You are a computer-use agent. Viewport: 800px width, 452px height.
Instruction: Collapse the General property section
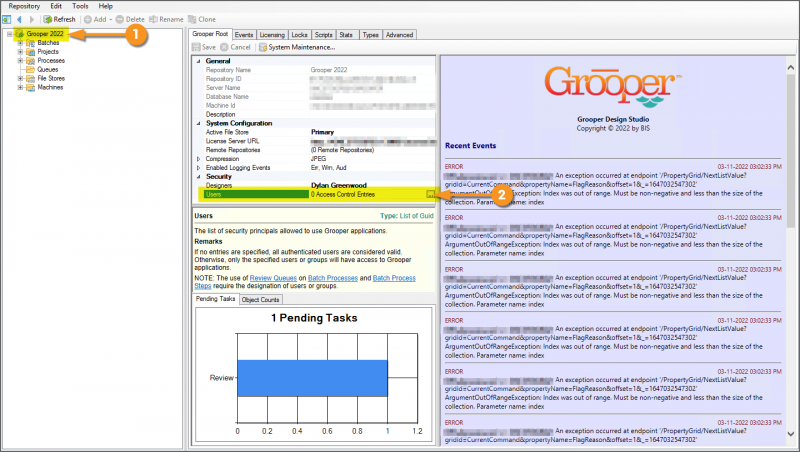(199, 61)
